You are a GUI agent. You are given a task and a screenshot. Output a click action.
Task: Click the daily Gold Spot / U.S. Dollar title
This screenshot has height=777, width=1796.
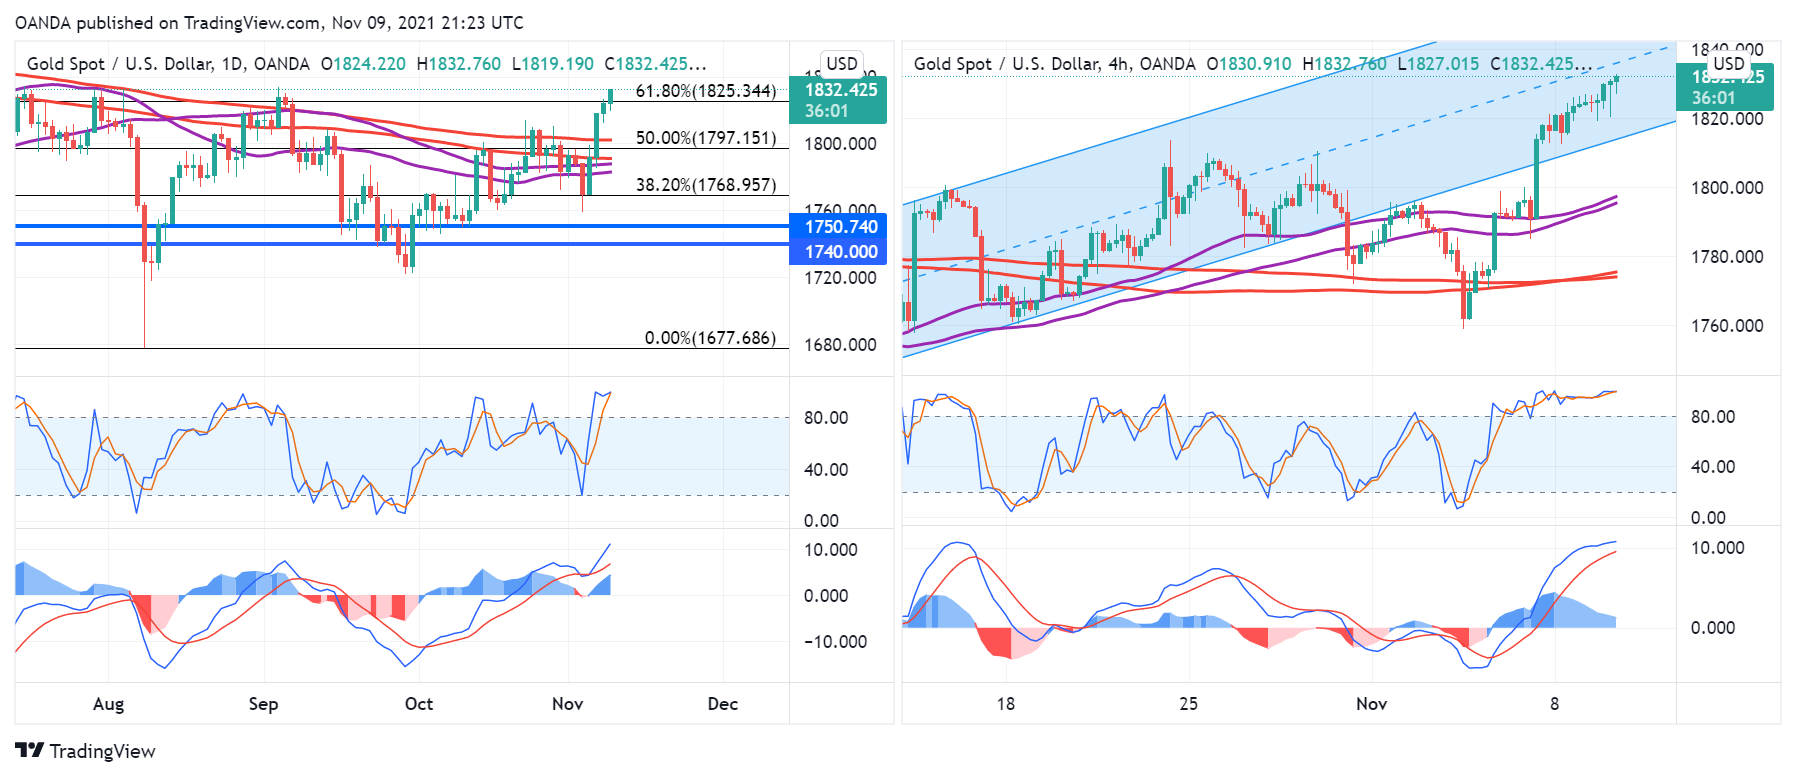point(168,64)
